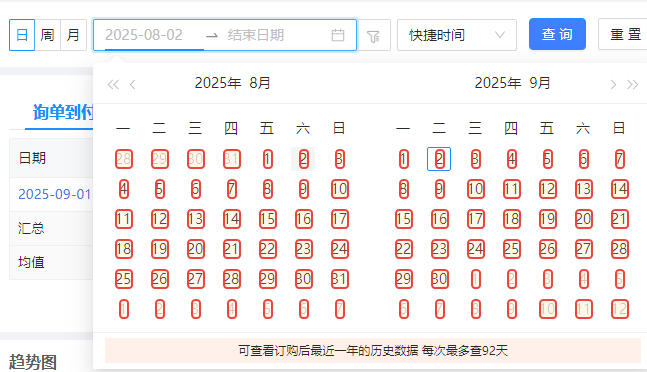This screenshot has width=647, height=372.
Task: Select the 日 (day) granularity option
Action: click(x=22, y=35)
